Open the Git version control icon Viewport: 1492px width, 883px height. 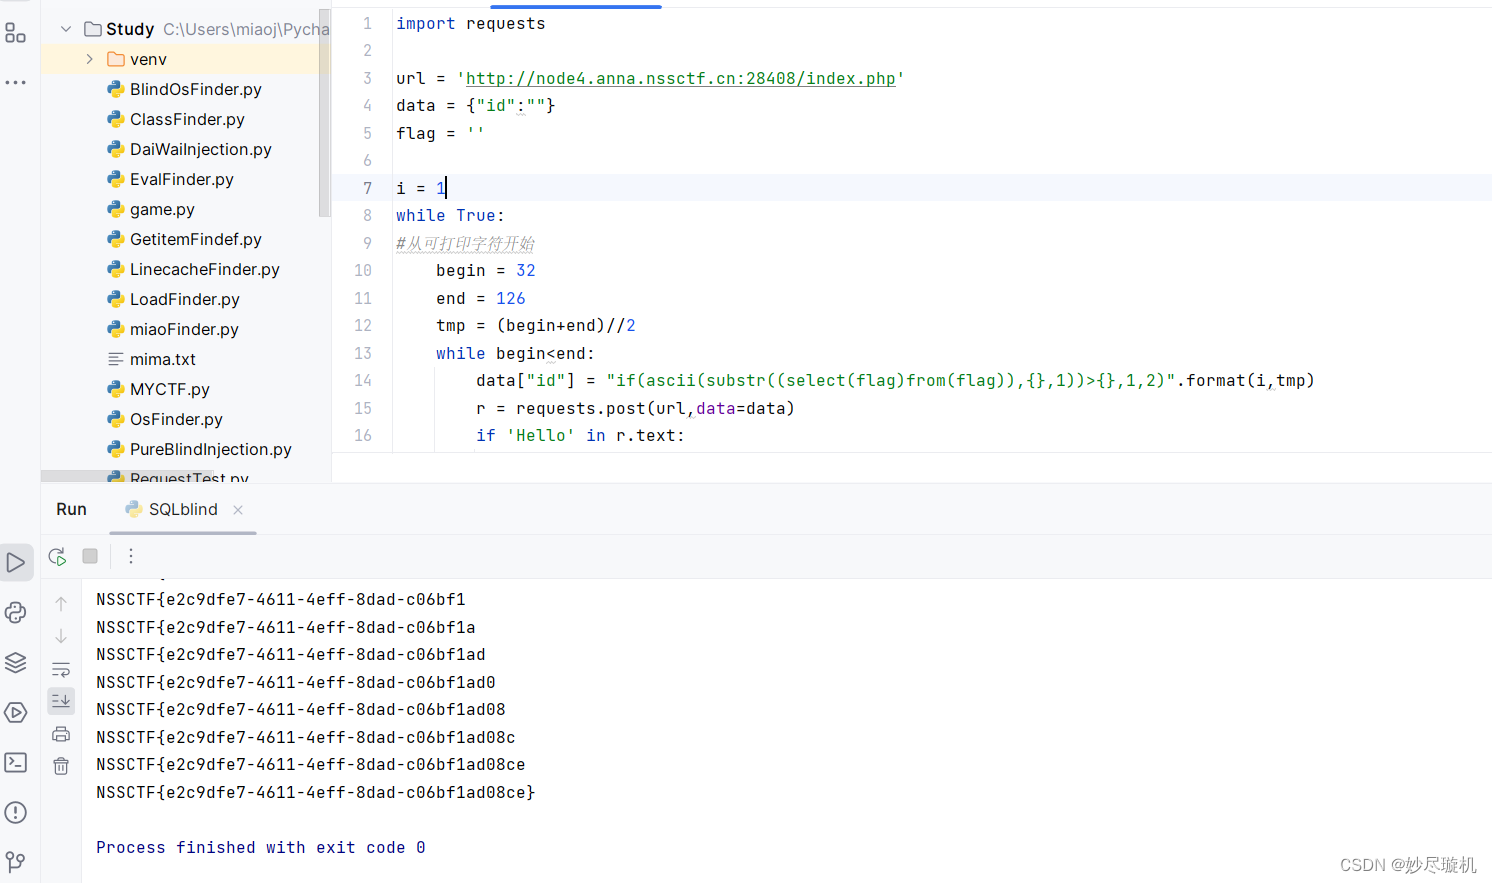pyautogui.click(x=16, y=861)
